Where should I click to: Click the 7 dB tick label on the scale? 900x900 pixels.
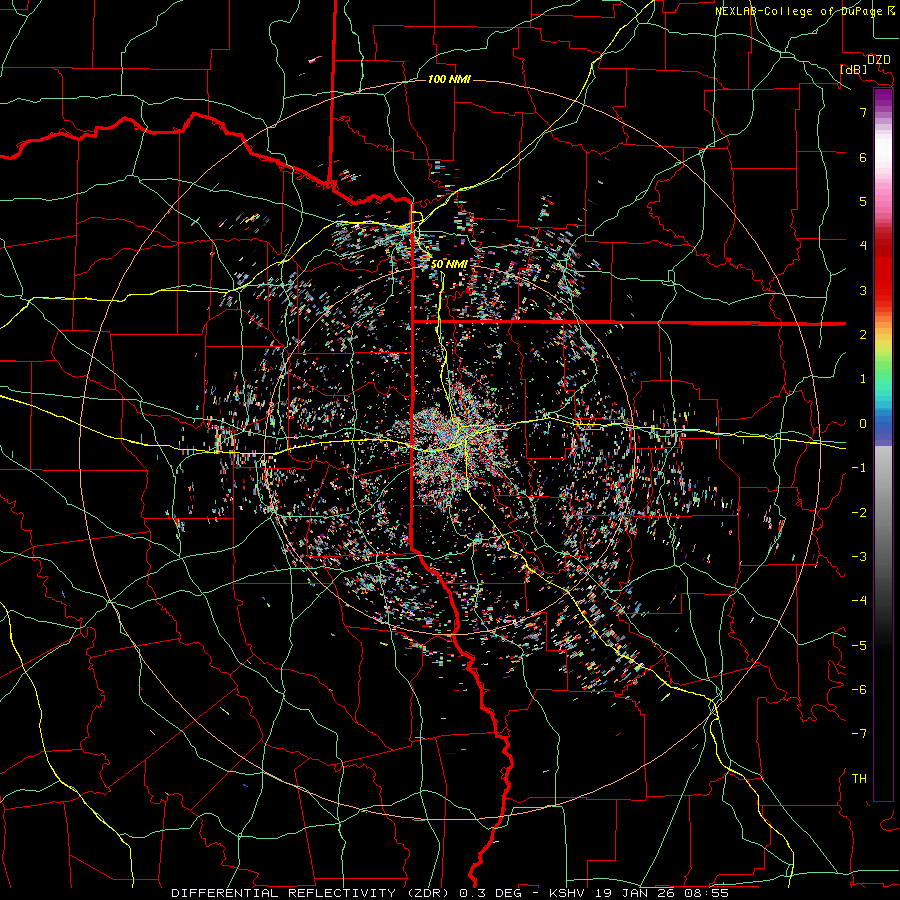pos(863,112)
